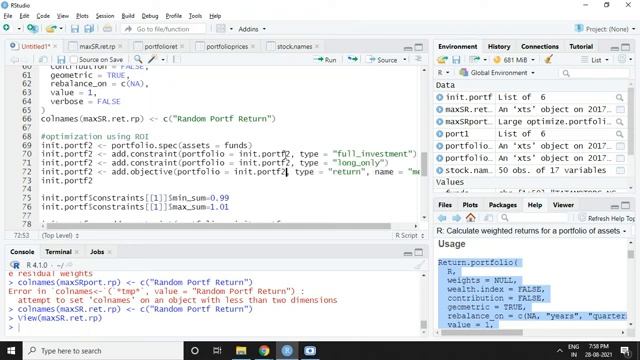640x360 pixels.
Task: Expand the init.portf object in Environment
Action: tap(440, 97)
